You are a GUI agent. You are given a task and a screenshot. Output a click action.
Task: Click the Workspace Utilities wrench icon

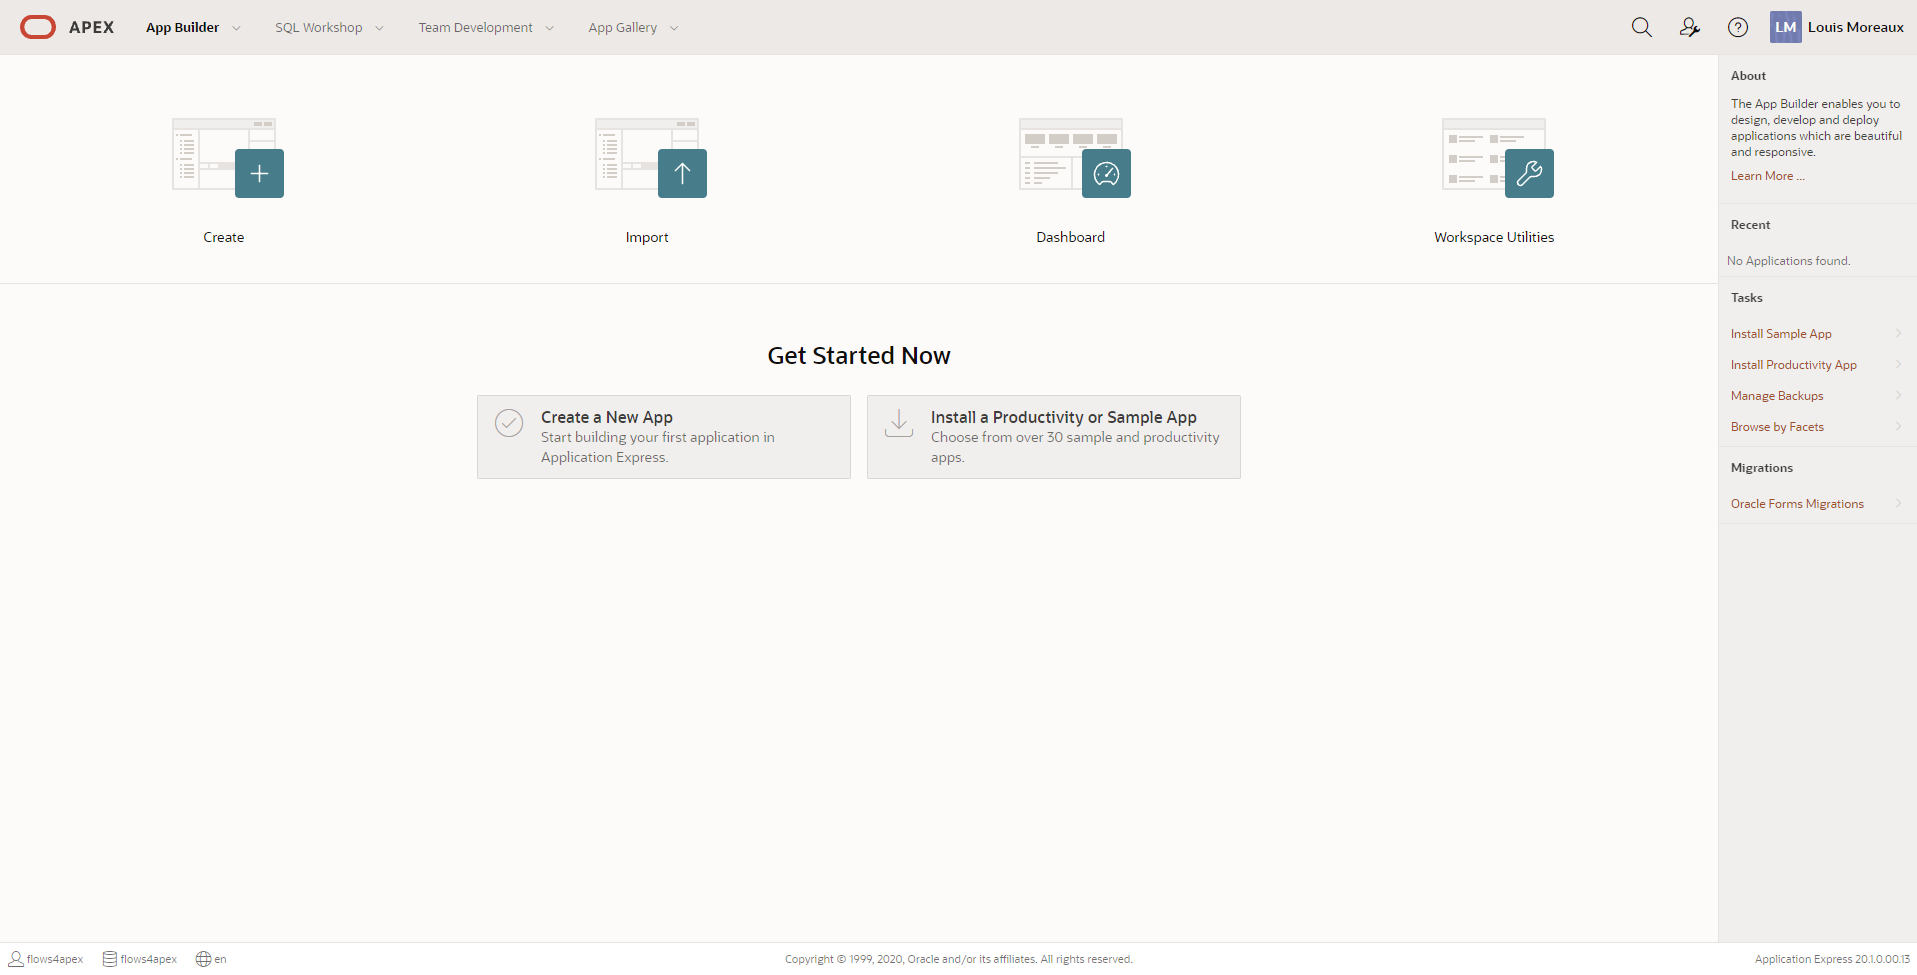pyautogui.click(x=1529, y=173)
